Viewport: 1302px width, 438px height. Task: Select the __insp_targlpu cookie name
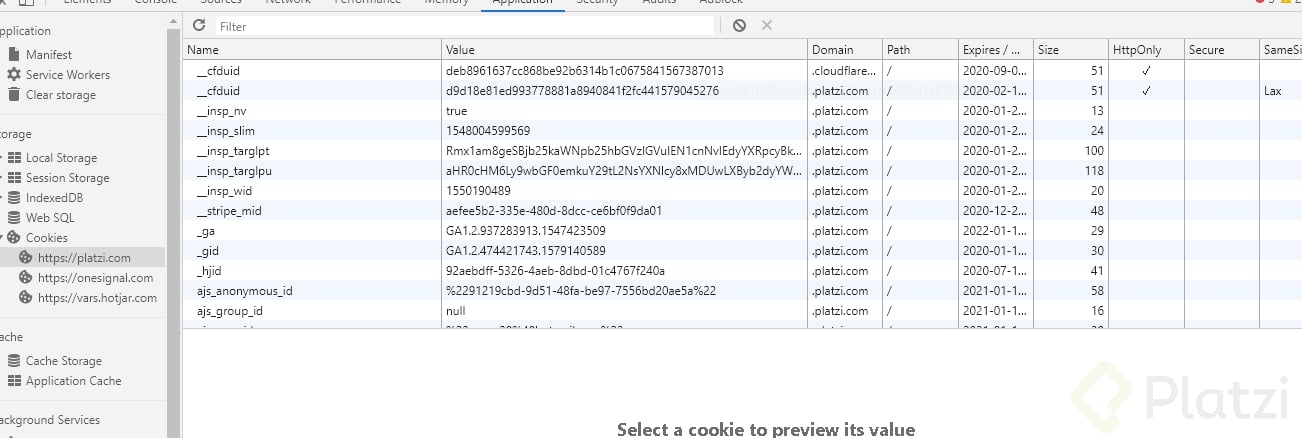(x=232, y=171)
